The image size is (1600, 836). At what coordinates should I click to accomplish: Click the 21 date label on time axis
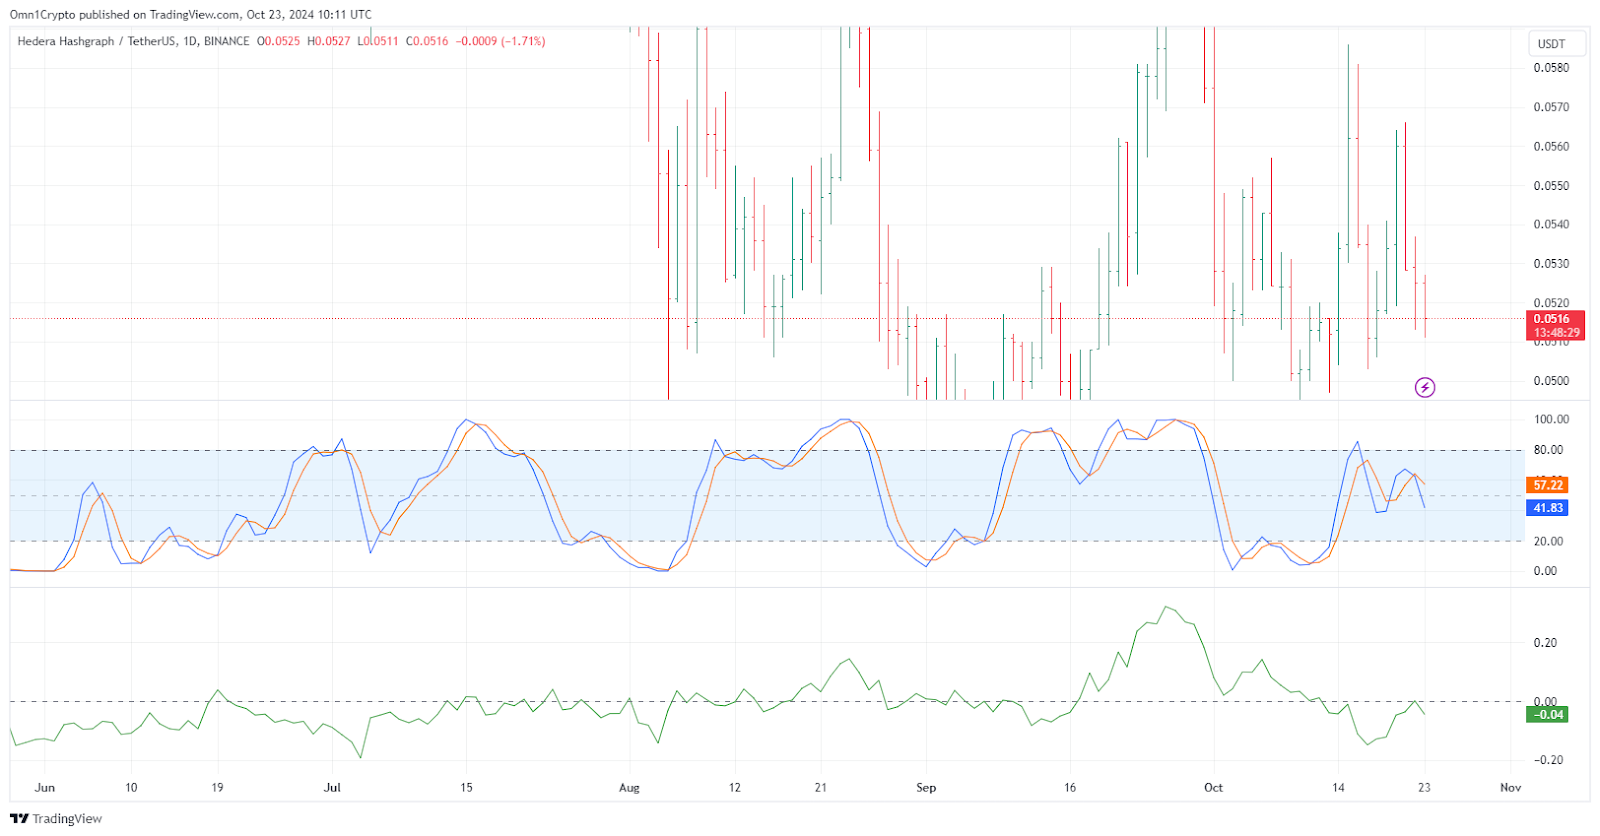[821, 788]
